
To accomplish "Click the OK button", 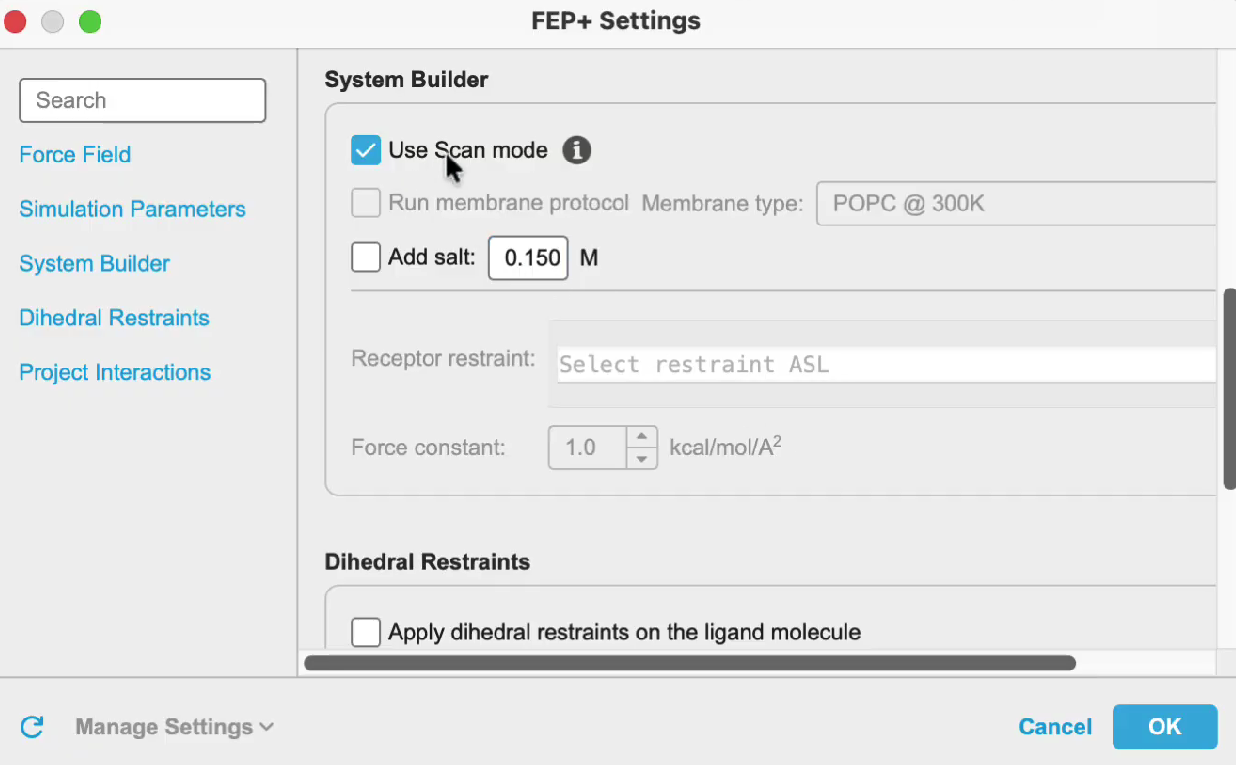I will [x=1165, y=727].
